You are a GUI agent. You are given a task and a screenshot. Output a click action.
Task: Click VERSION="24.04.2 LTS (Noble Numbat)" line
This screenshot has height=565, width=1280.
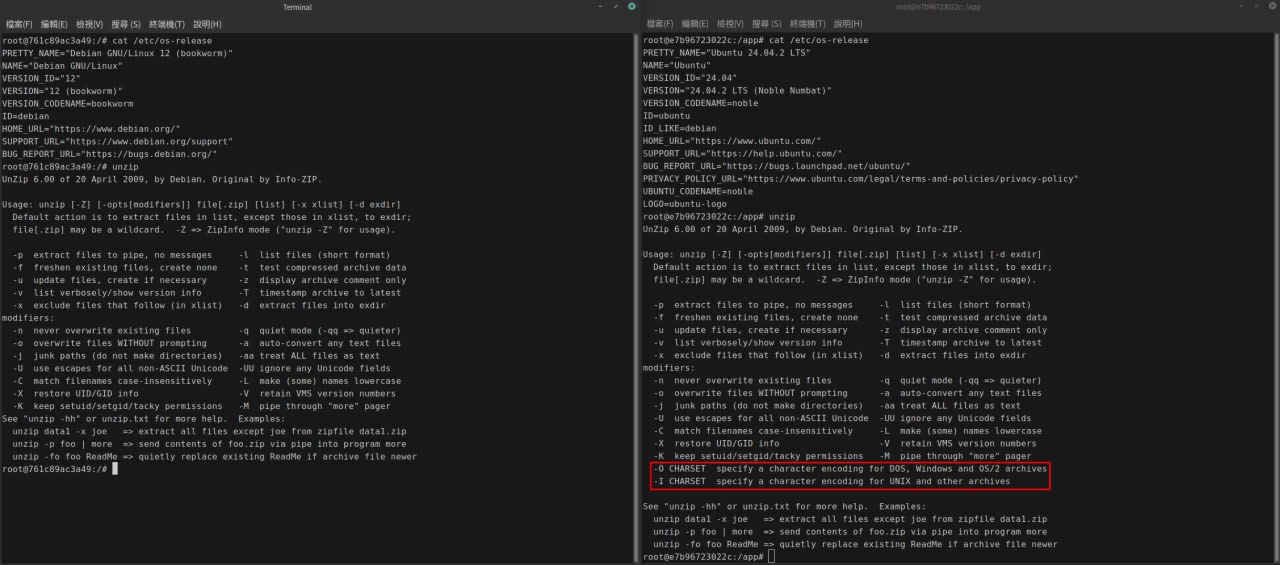pos(737,91)
